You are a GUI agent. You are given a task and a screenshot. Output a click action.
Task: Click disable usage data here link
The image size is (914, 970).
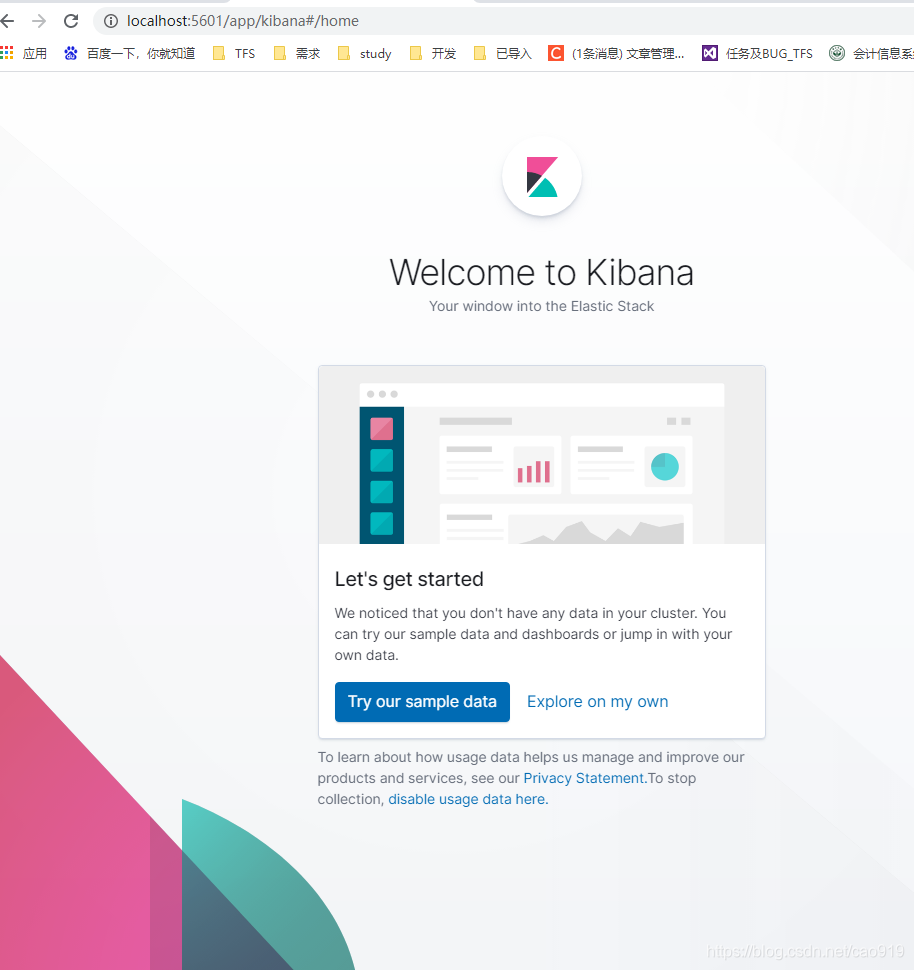(x=468, y=799)
